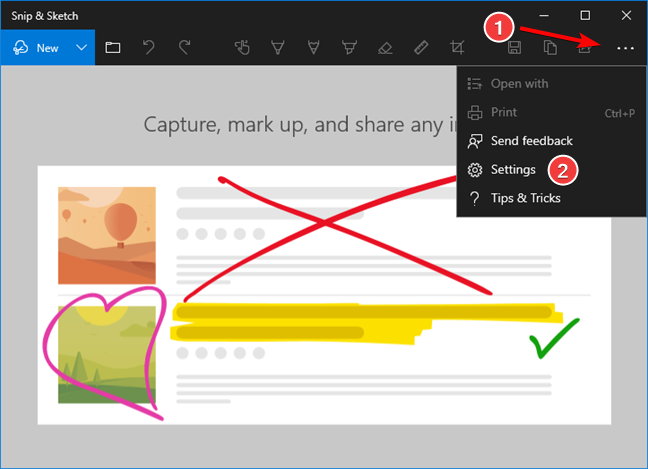648x469 pixels.
Task: Copy the snip to clipboard
Action: tap(550, 48)
